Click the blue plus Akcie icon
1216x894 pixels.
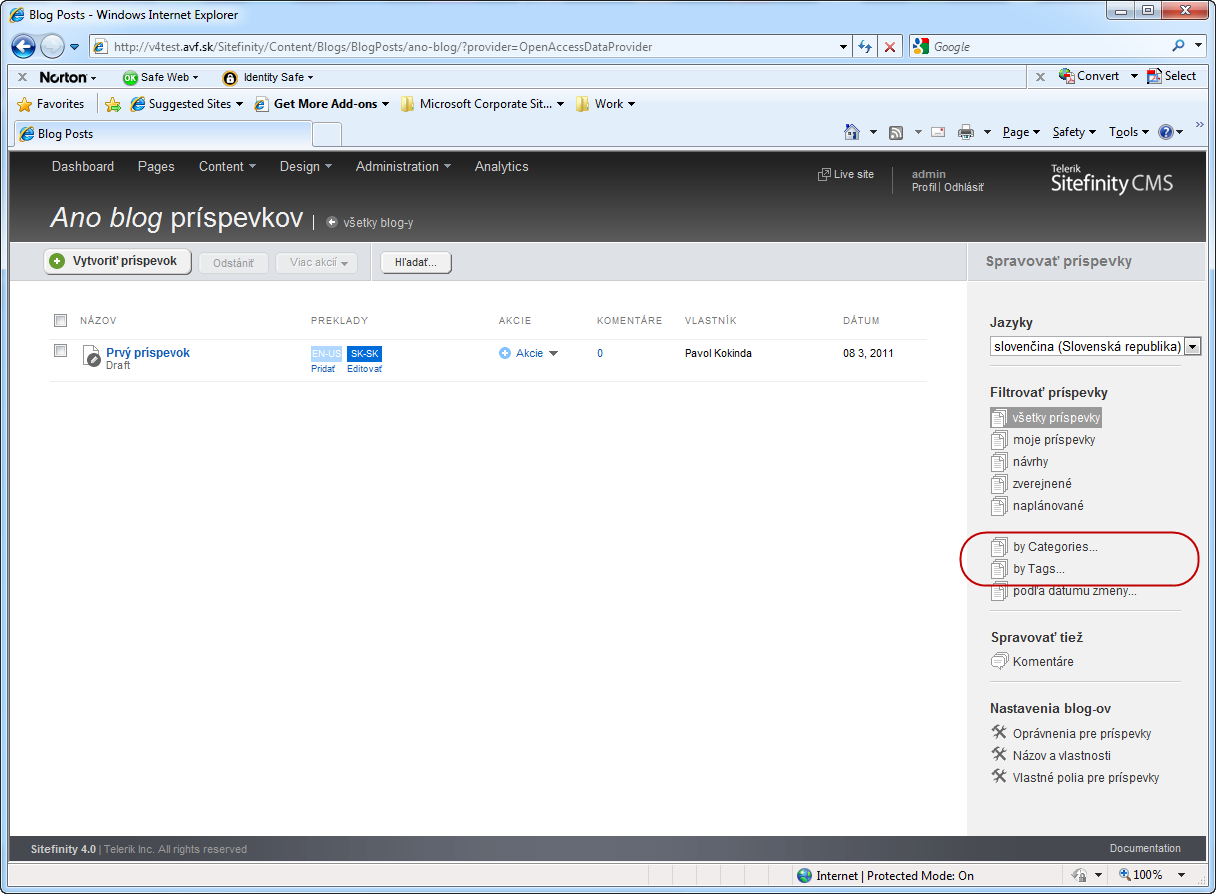505,353
